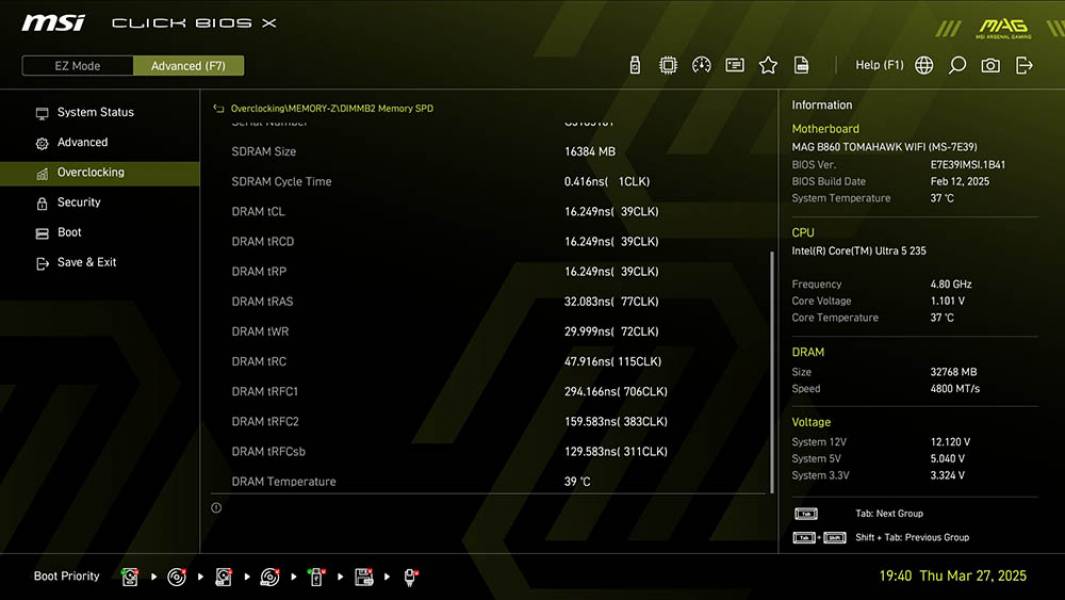Select the network boot device icon
This screenshot has height=600, width=1065.
[x=410, y=577]
